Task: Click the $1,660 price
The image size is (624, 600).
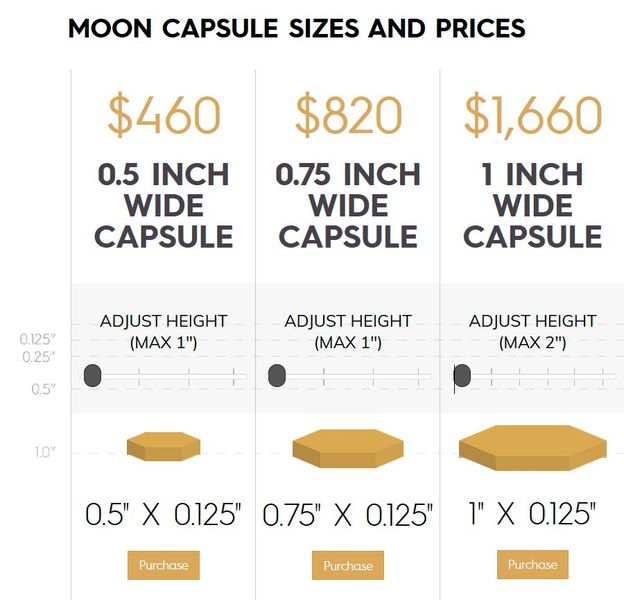Action: click(532, 117)
